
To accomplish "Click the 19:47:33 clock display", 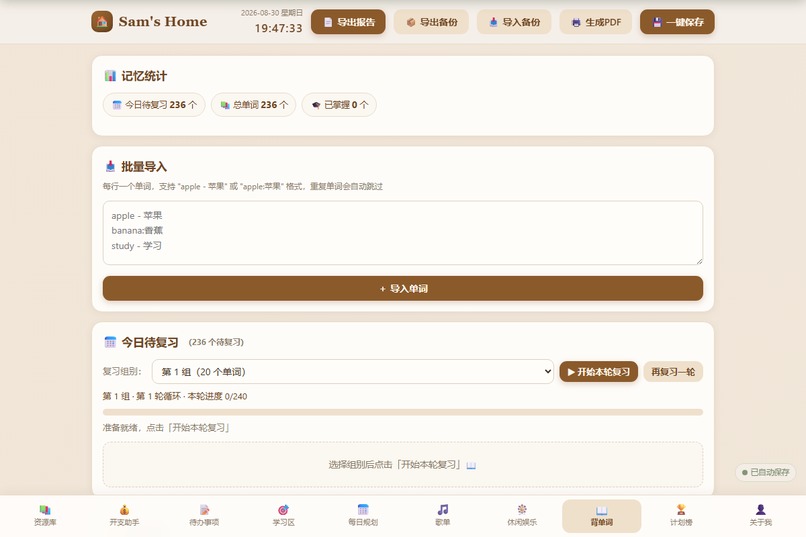I will coord(278,28).
